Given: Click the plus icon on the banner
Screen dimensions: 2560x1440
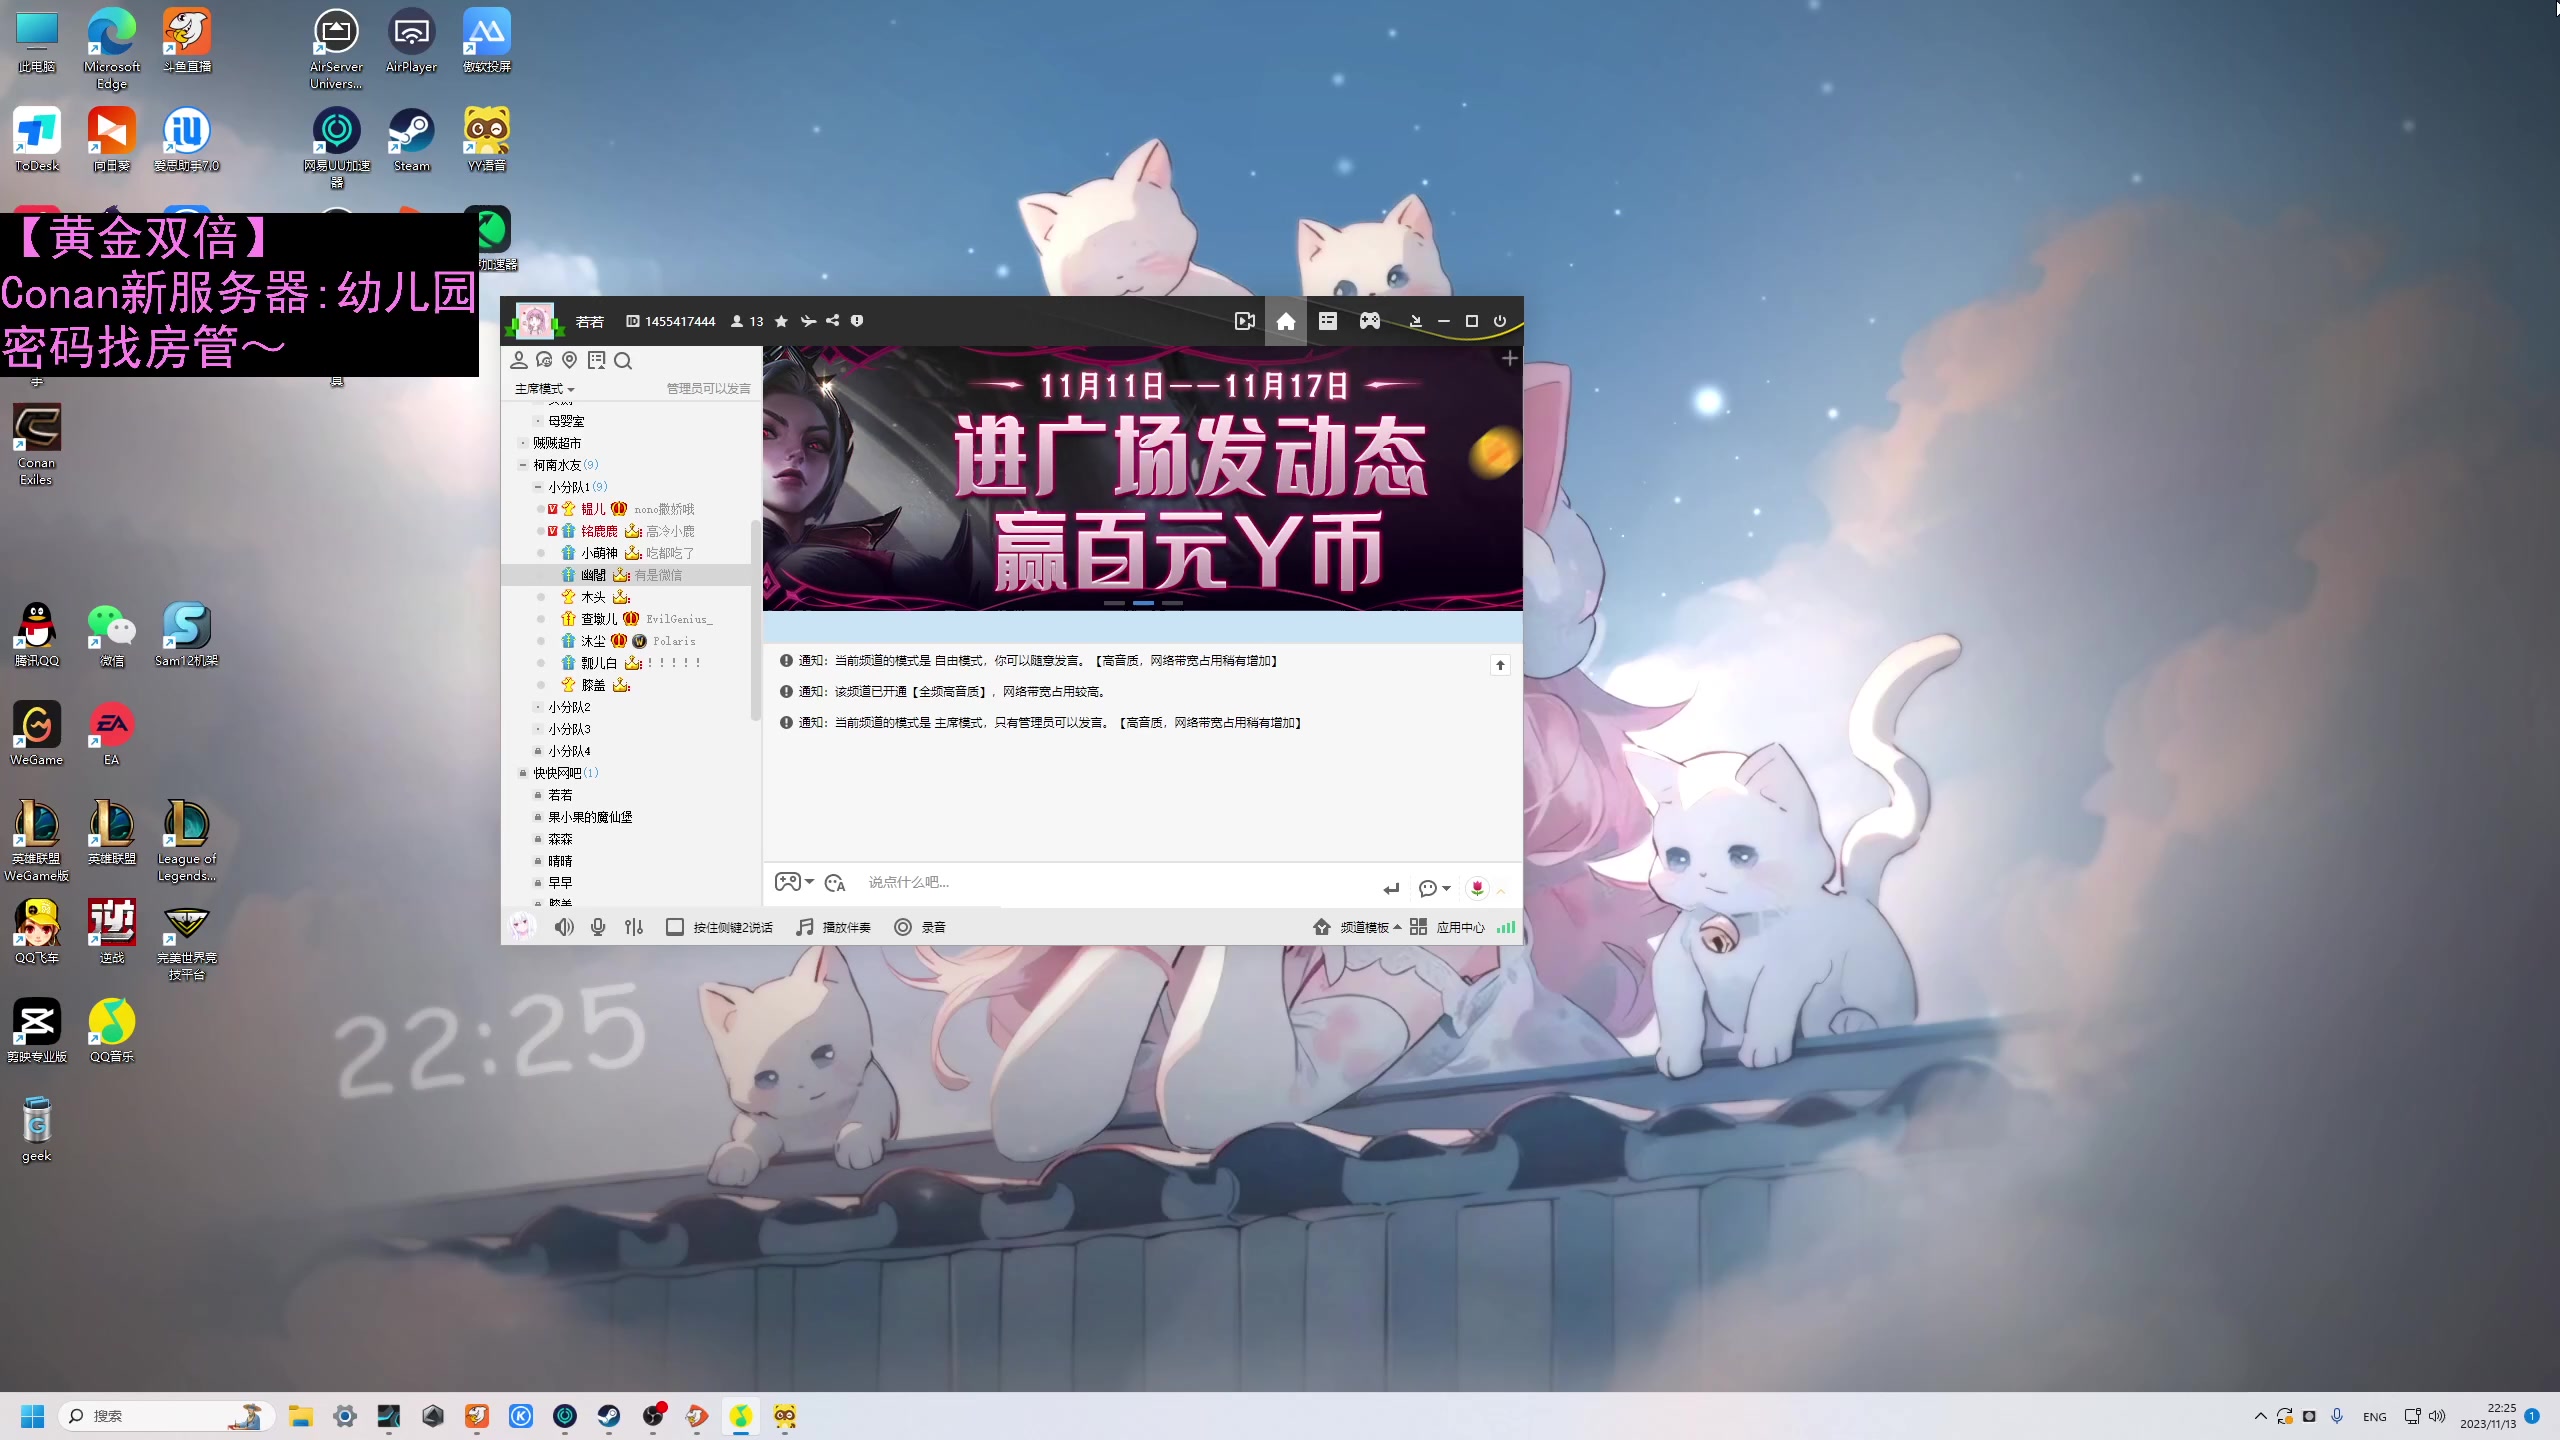Looking at the screenshot, I should 1510,358.
